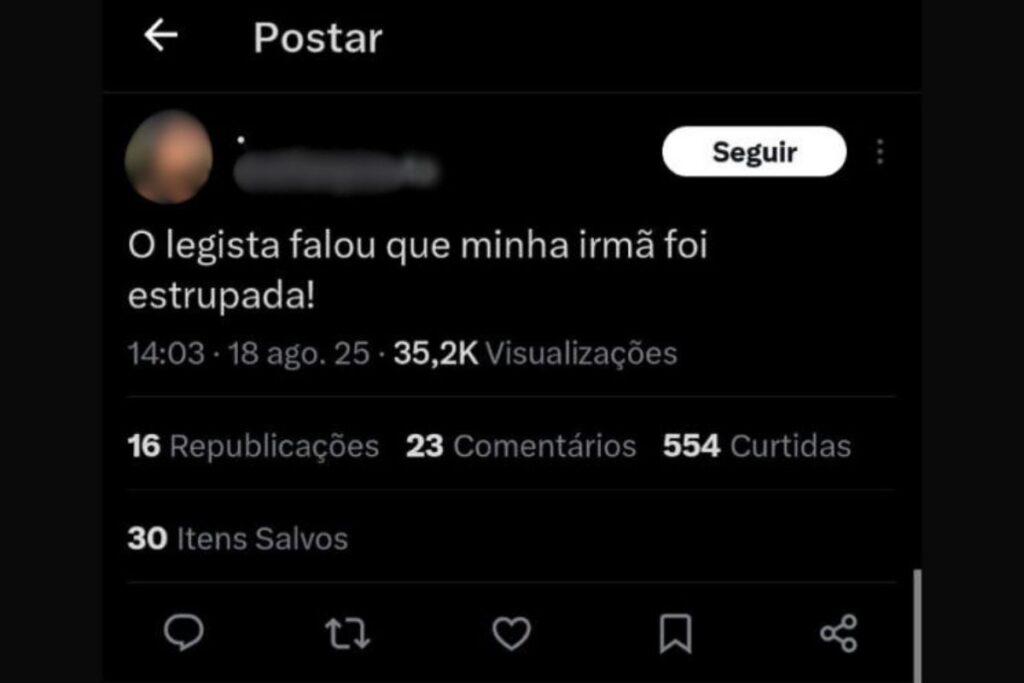Tap the repost arrows icon
The image size is (1024, 683).
point(347,633)
